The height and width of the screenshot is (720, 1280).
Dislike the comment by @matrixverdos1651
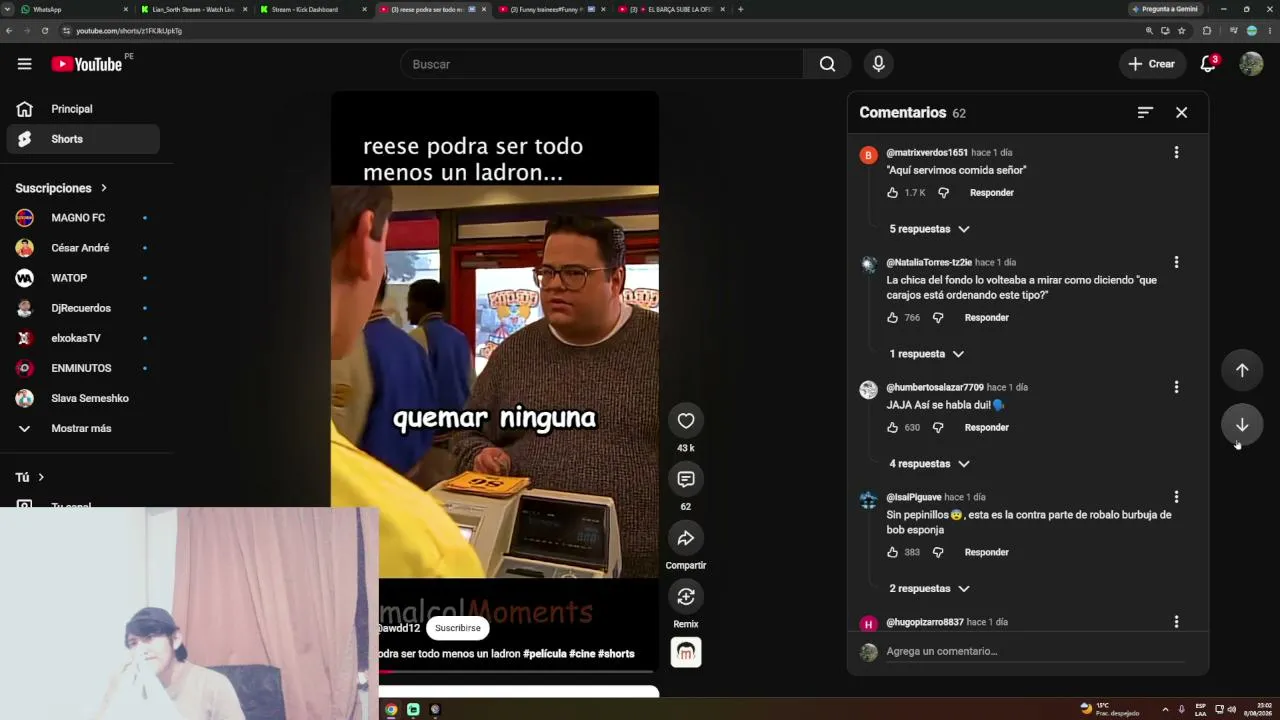[943, 193]
